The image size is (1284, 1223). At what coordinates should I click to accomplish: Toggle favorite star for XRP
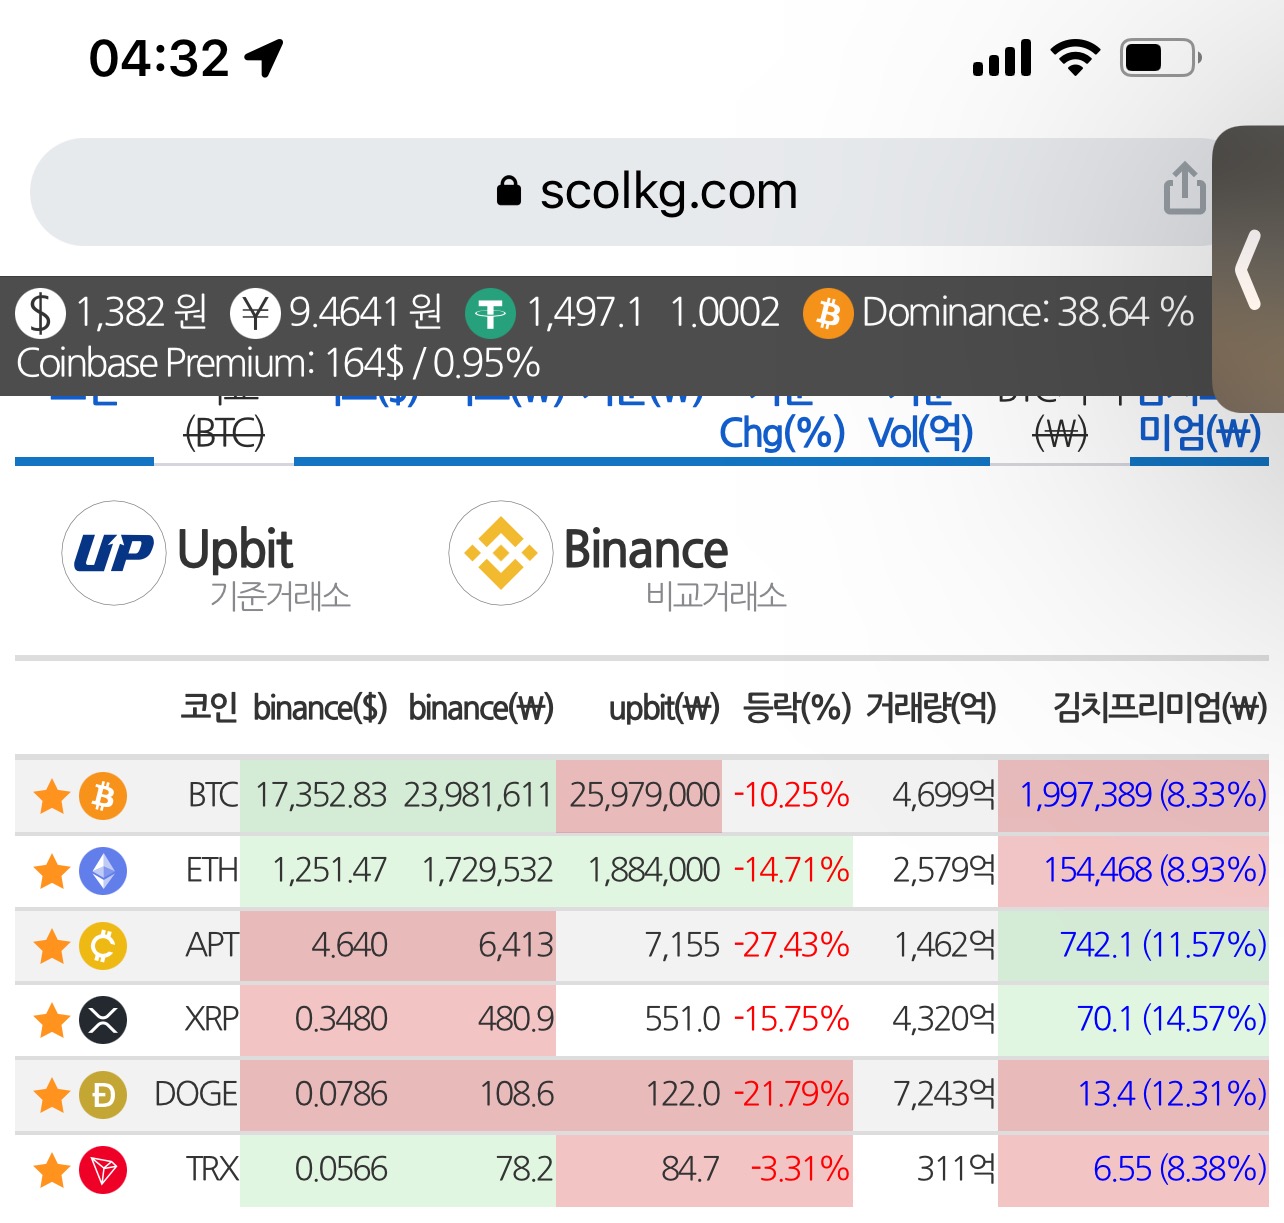(51, 1020)
